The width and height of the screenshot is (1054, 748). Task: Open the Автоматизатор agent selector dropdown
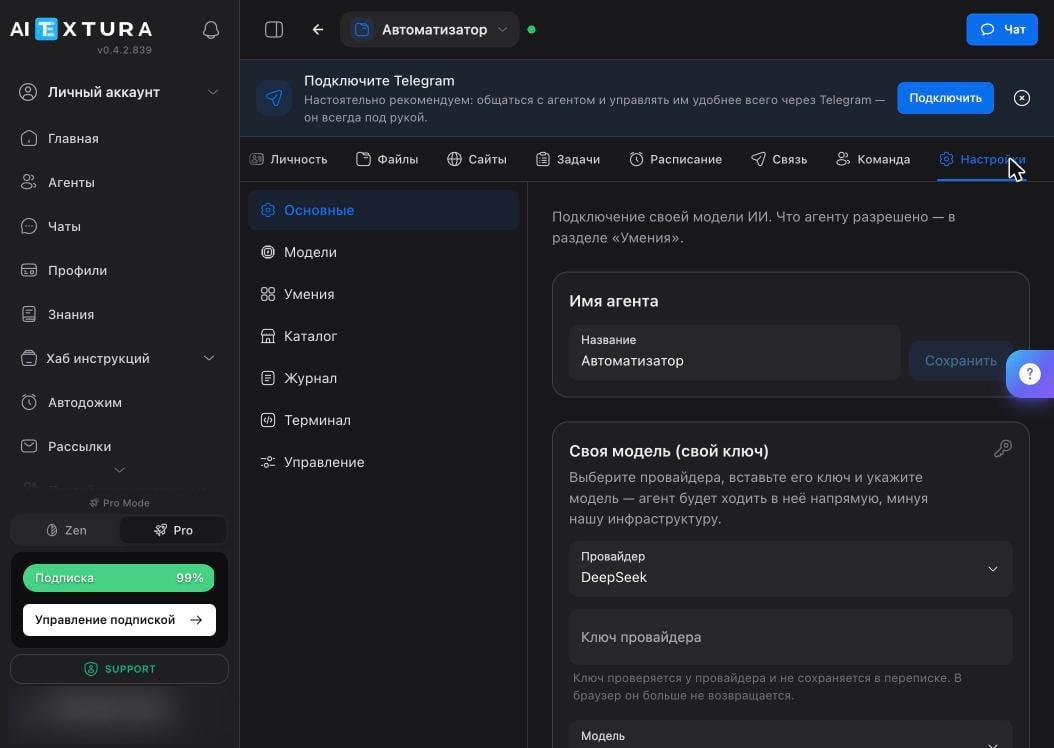click(430, 30)
